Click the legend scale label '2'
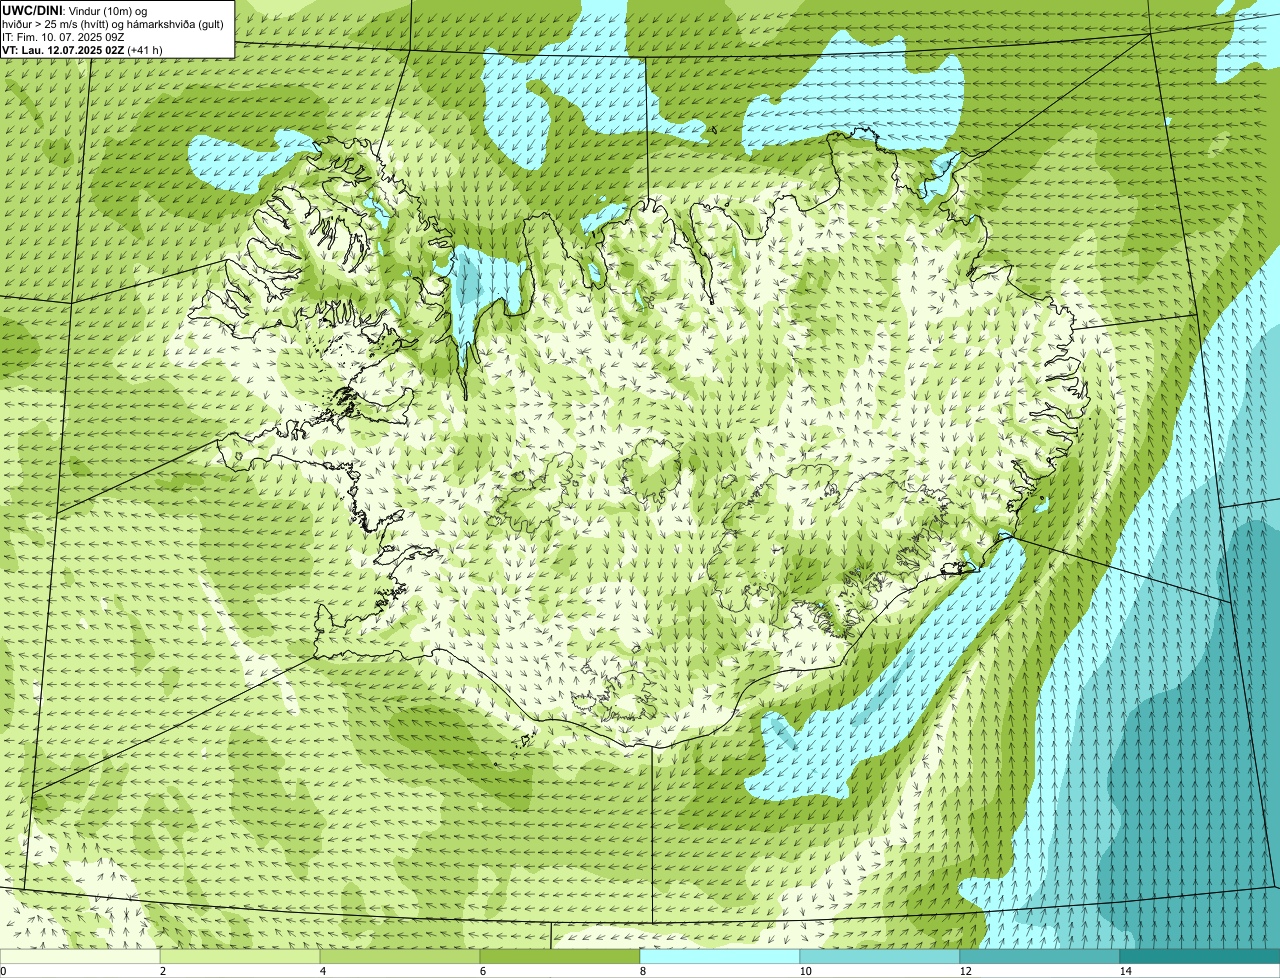 coord(163,971)
